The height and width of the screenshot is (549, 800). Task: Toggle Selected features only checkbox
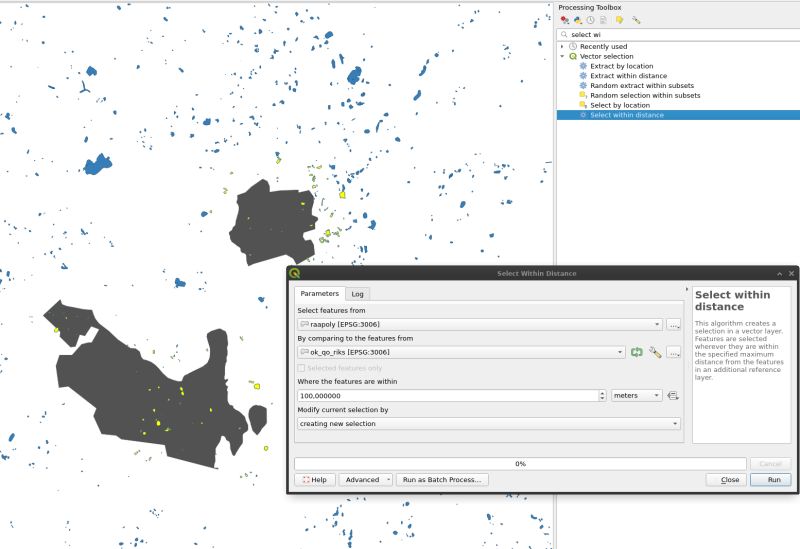(x=301, y=368)
